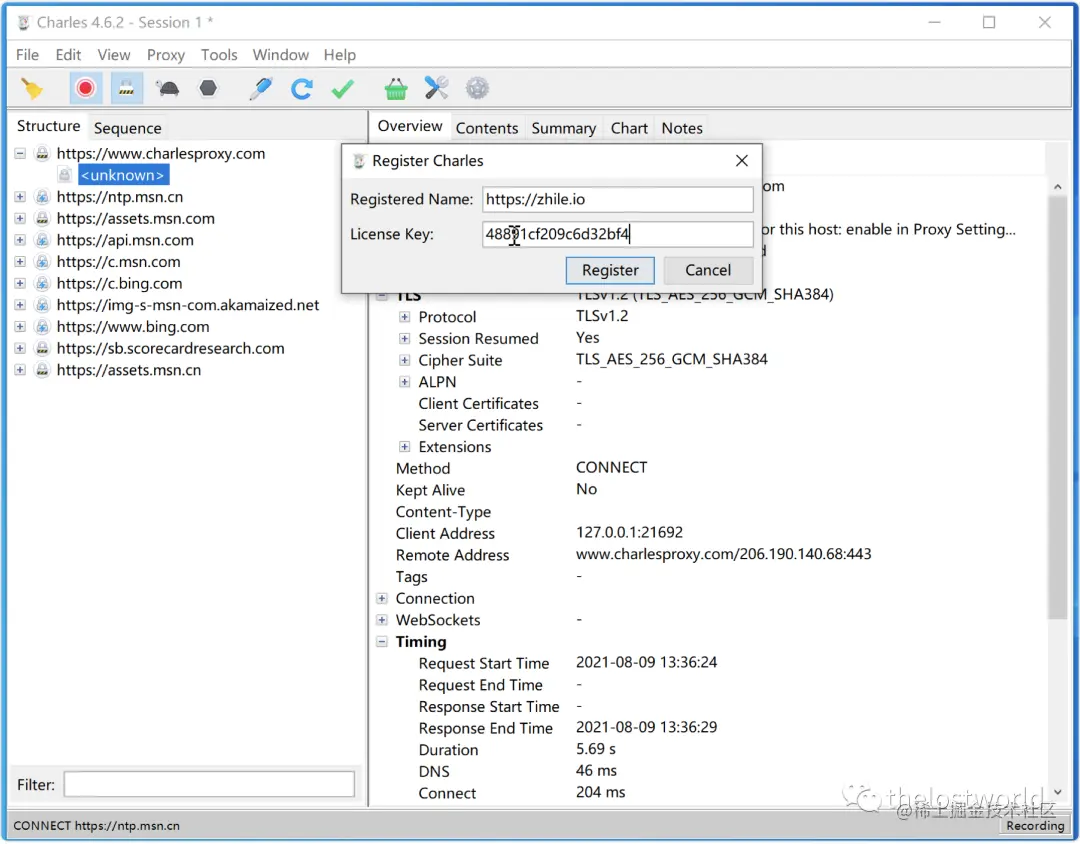Select the Chart tab
This screenshot has height=844, width=1080.
coord(629,127)
